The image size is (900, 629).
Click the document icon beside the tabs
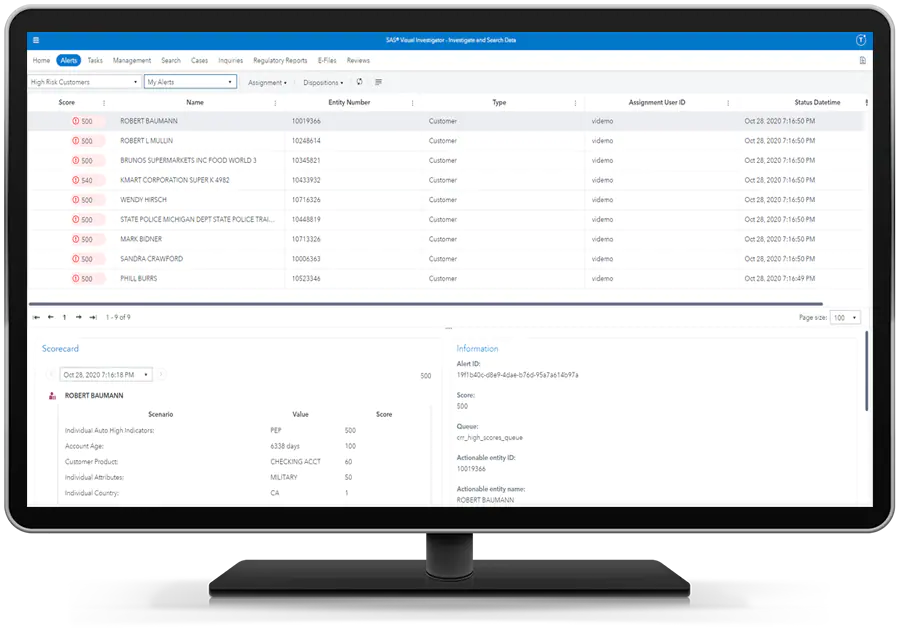pos(862,60)
